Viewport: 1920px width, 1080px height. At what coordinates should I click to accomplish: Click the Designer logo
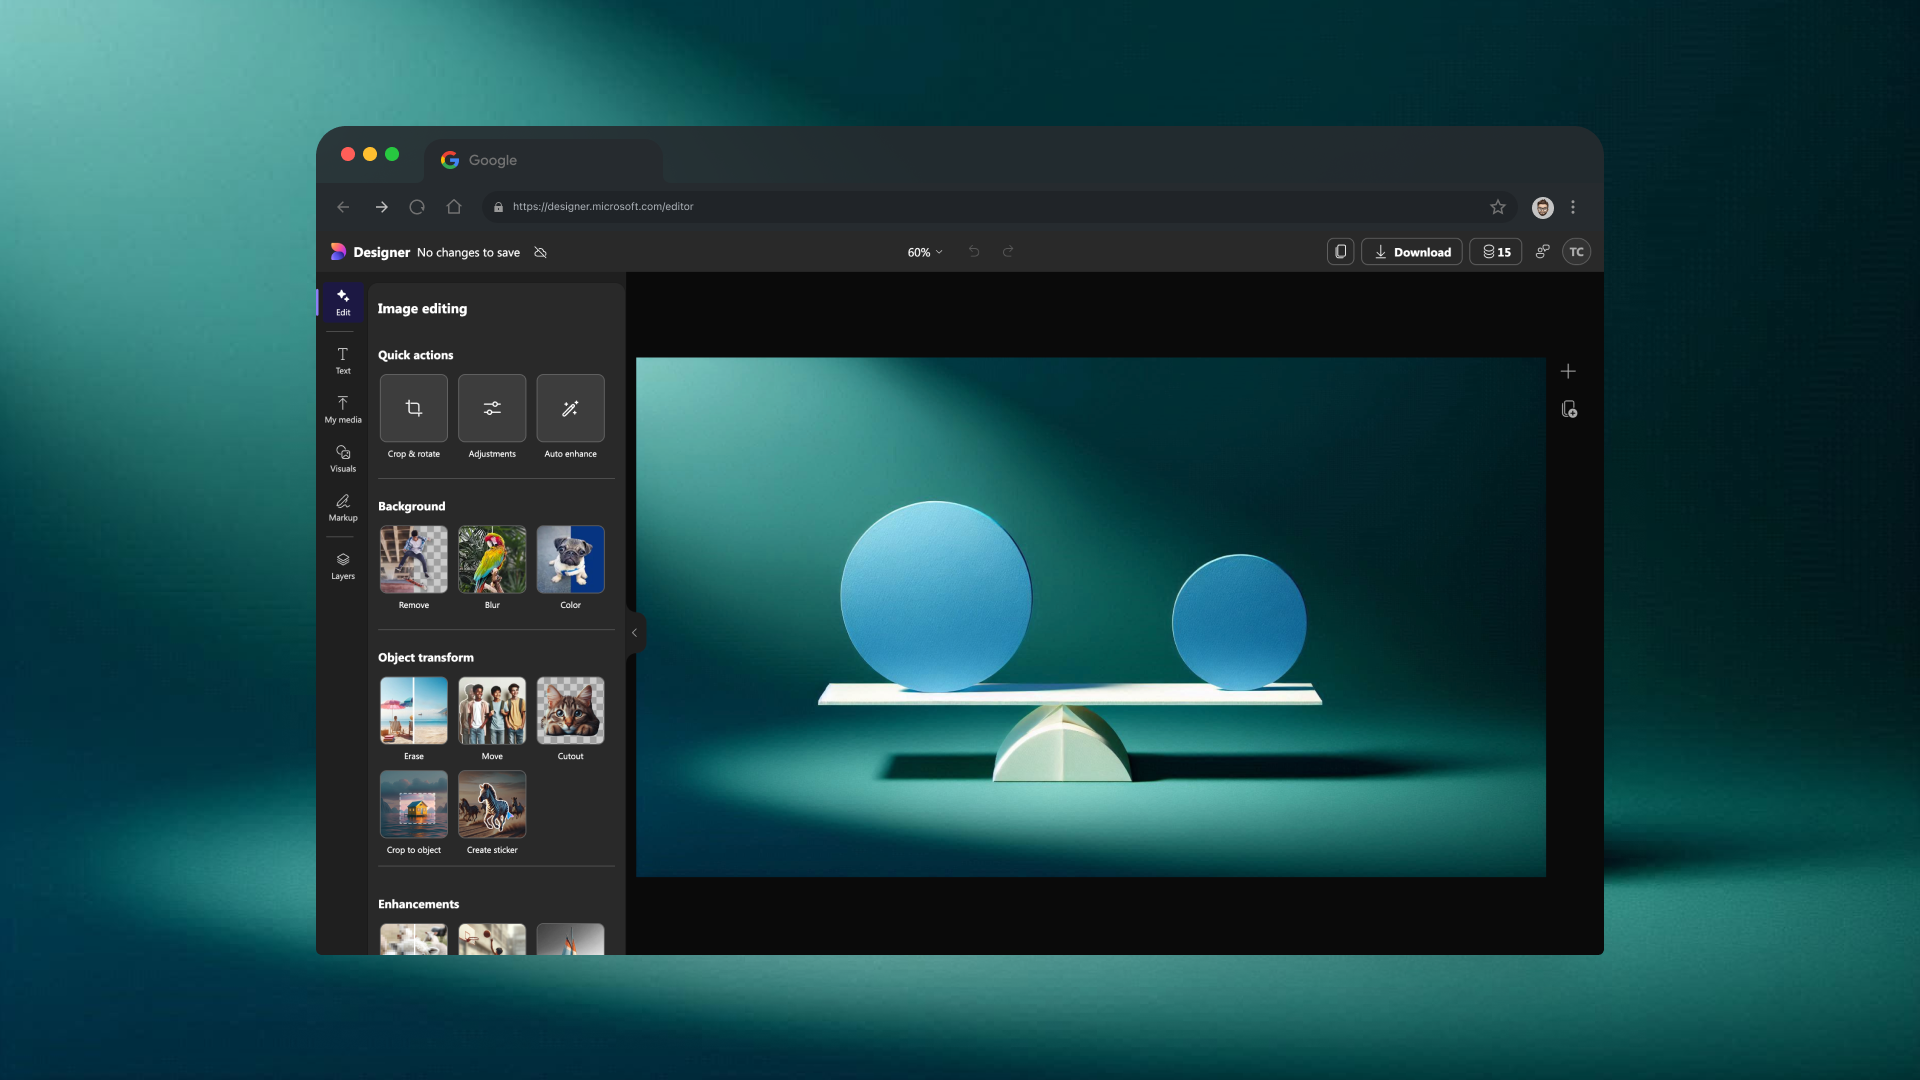click(x=338, y=252)
